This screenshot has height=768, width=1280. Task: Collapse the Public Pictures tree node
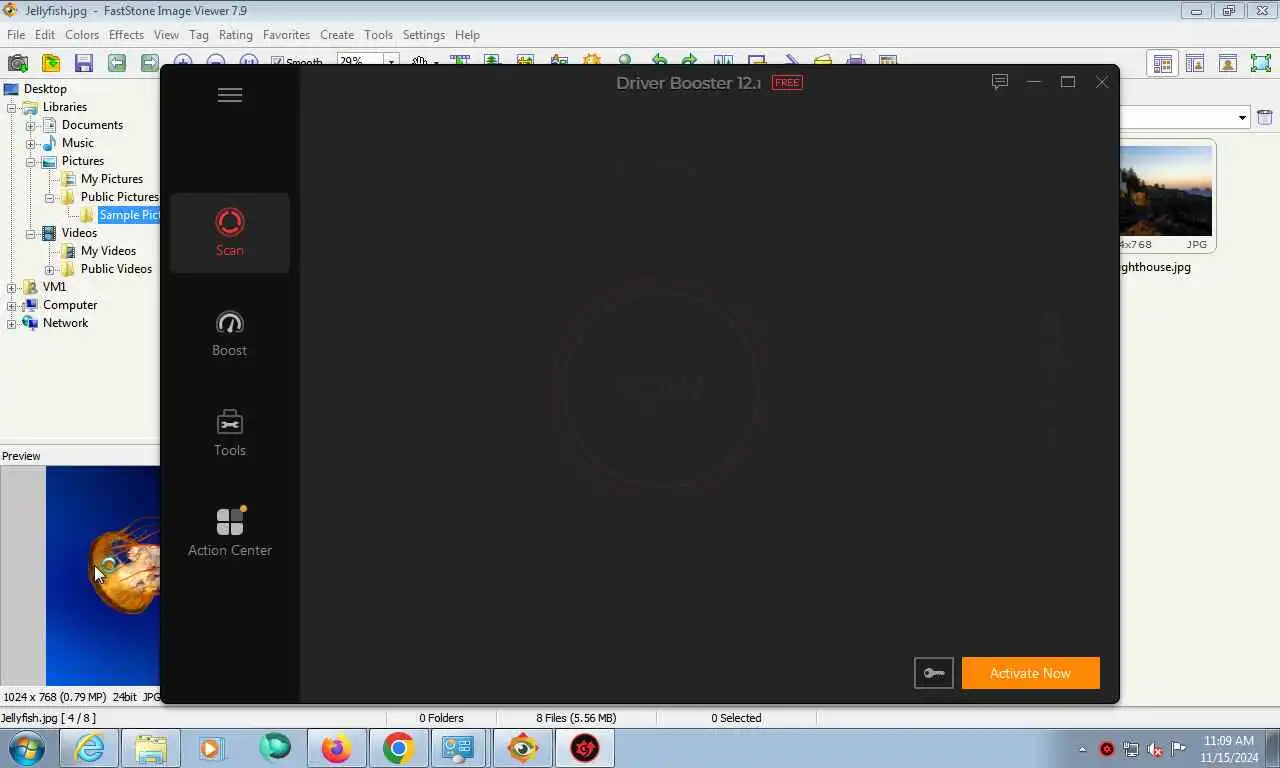(x=50, y=197)
